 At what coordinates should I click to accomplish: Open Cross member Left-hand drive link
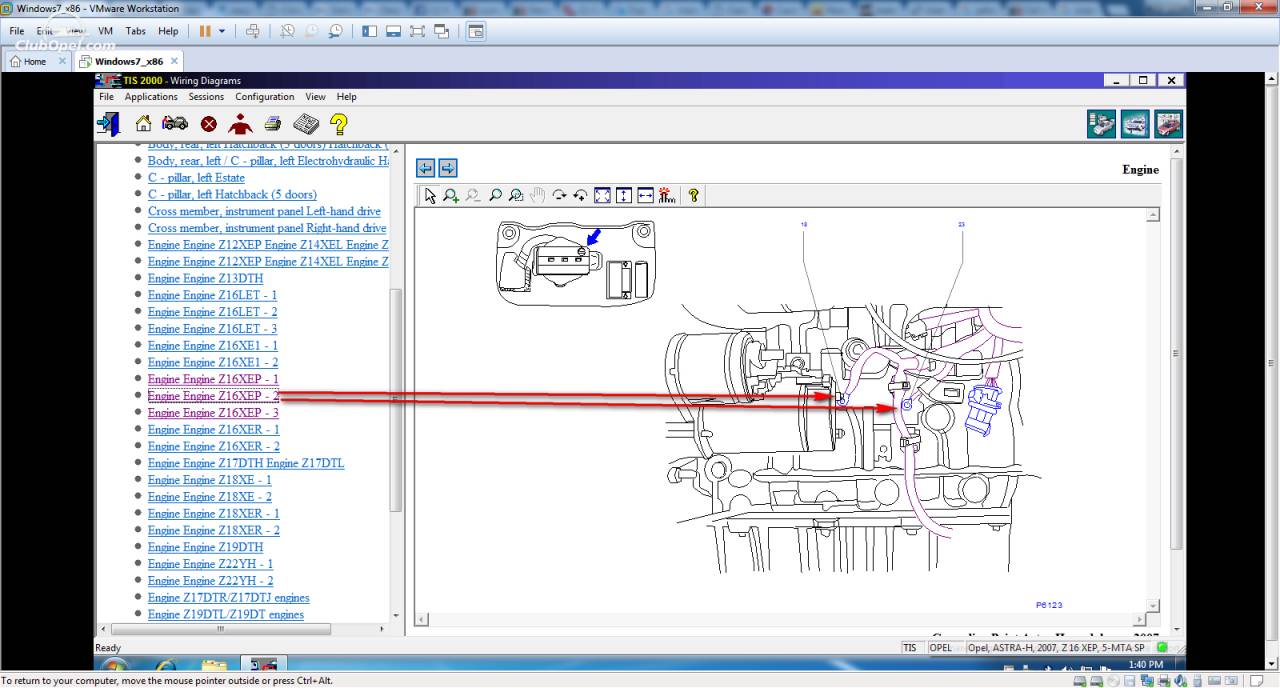point(264,212)
